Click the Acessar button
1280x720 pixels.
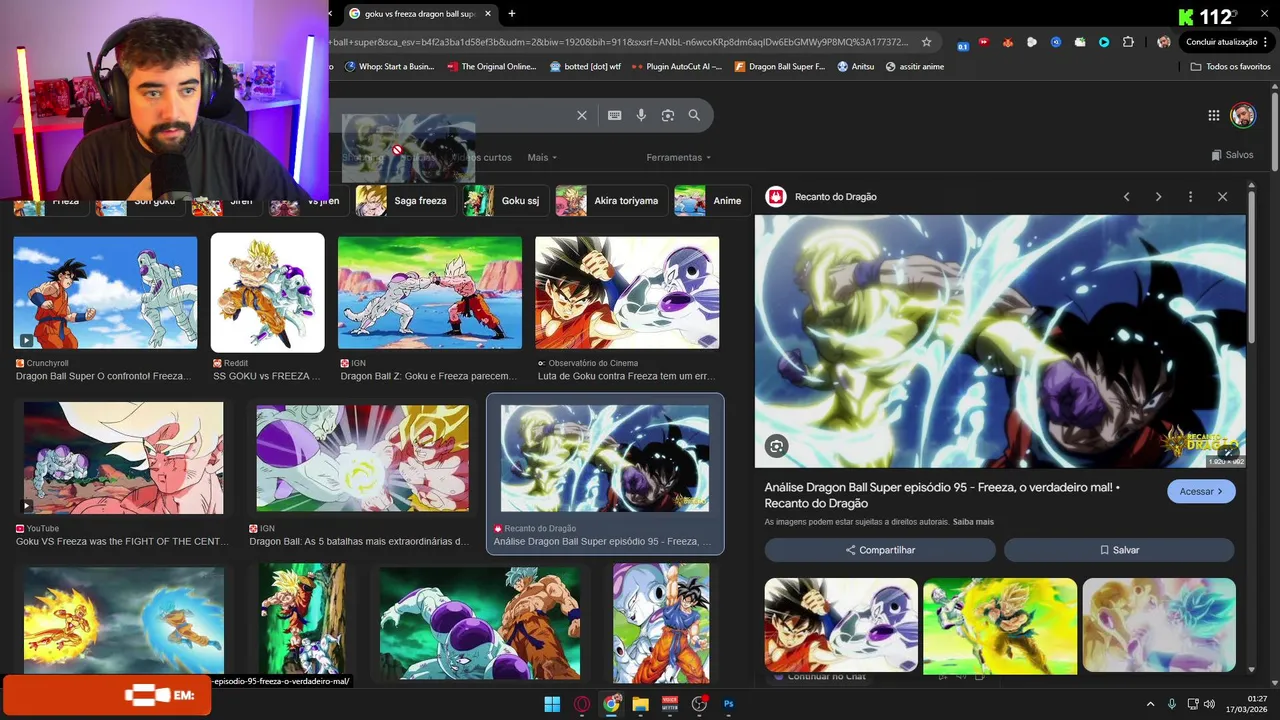coord(1201,492)
